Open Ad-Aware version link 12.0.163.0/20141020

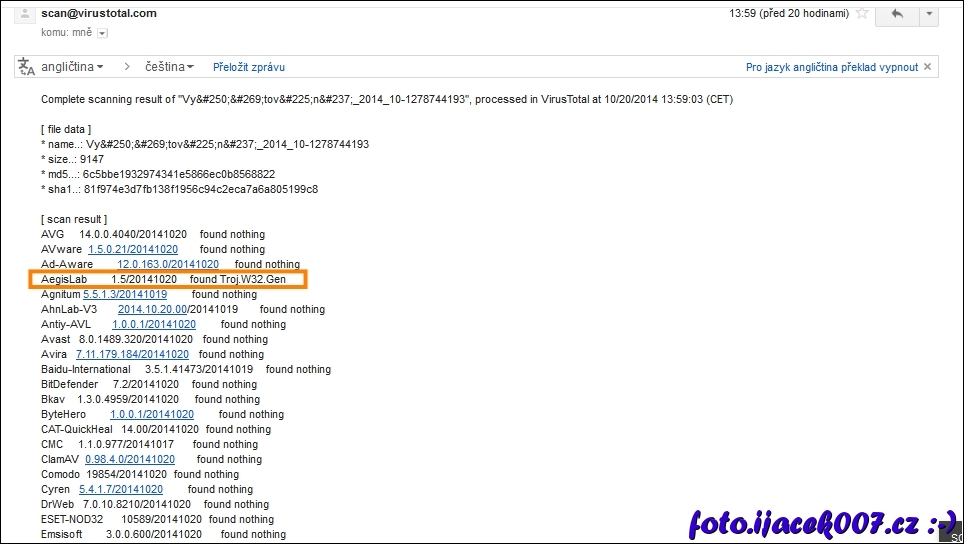point(168,264)
